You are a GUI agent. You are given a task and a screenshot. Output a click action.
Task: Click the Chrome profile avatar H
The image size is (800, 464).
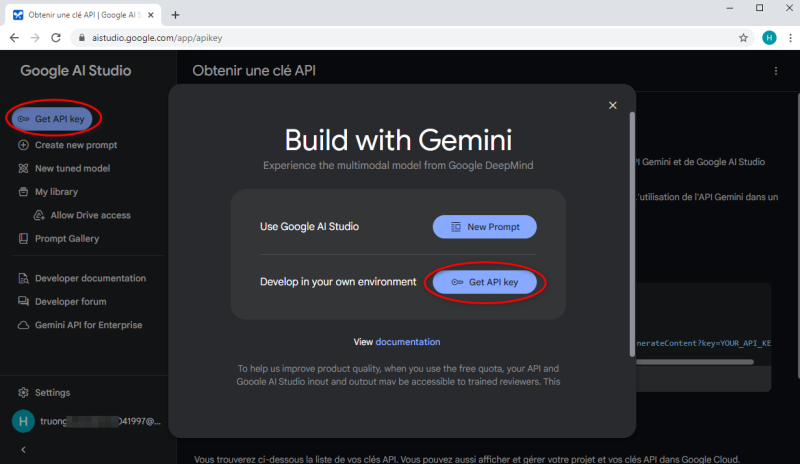769,38
